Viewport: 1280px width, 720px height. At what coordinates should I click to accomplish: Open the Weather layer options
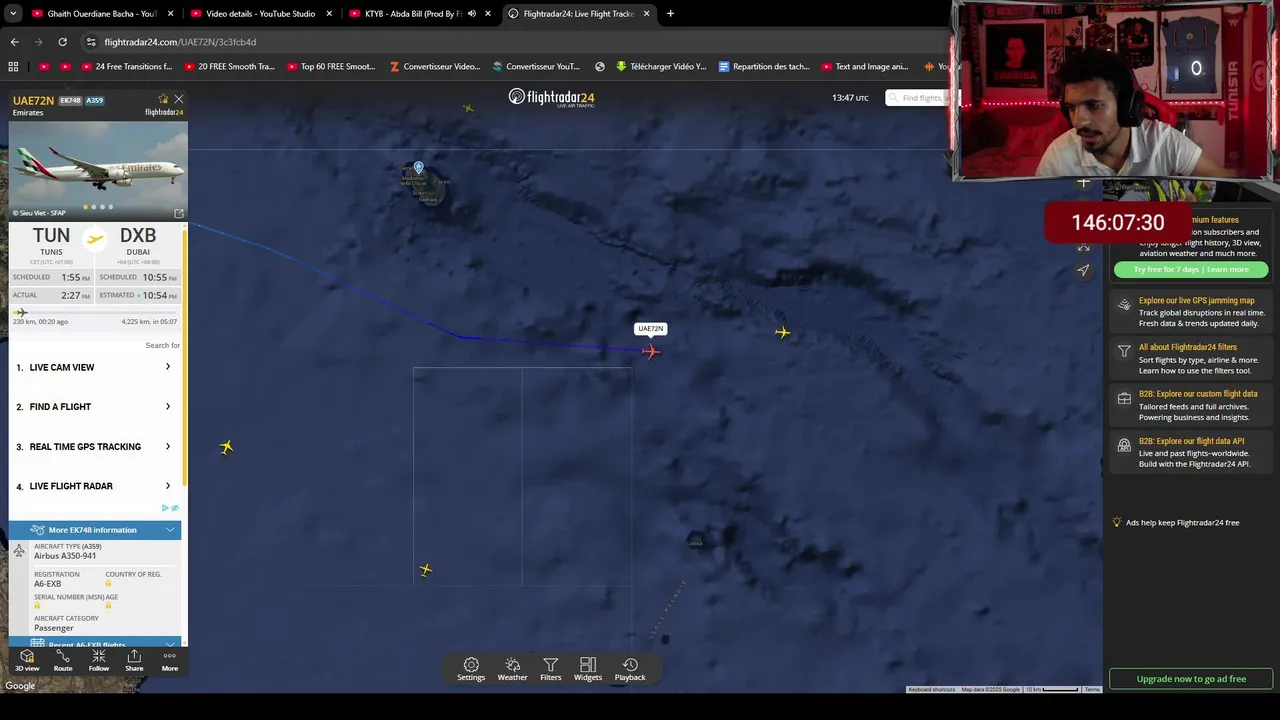tap(512, 670)
